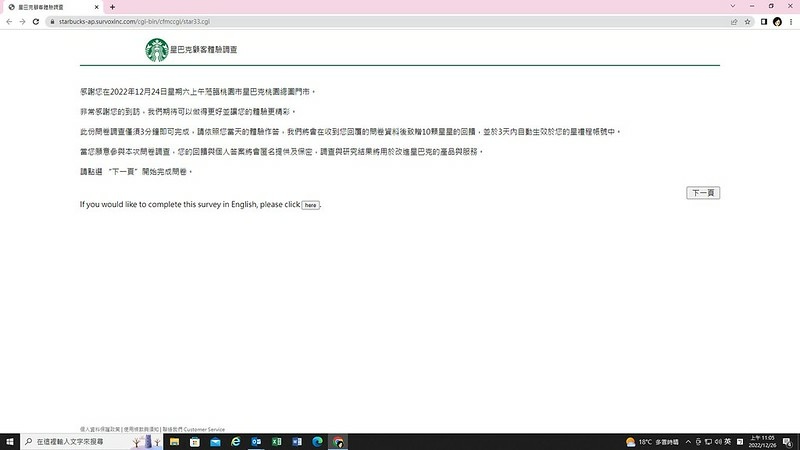
Task: Open the taskbar clock and date
Action: coord(762,442)
